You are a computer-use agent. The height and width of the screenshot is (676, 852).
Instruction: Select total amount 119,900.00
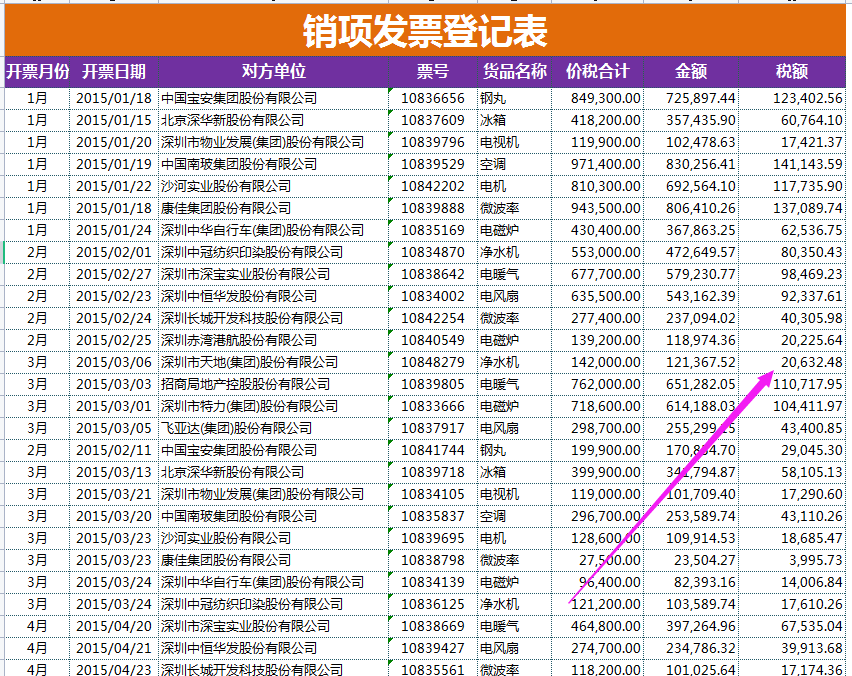[x=598, y=142]
